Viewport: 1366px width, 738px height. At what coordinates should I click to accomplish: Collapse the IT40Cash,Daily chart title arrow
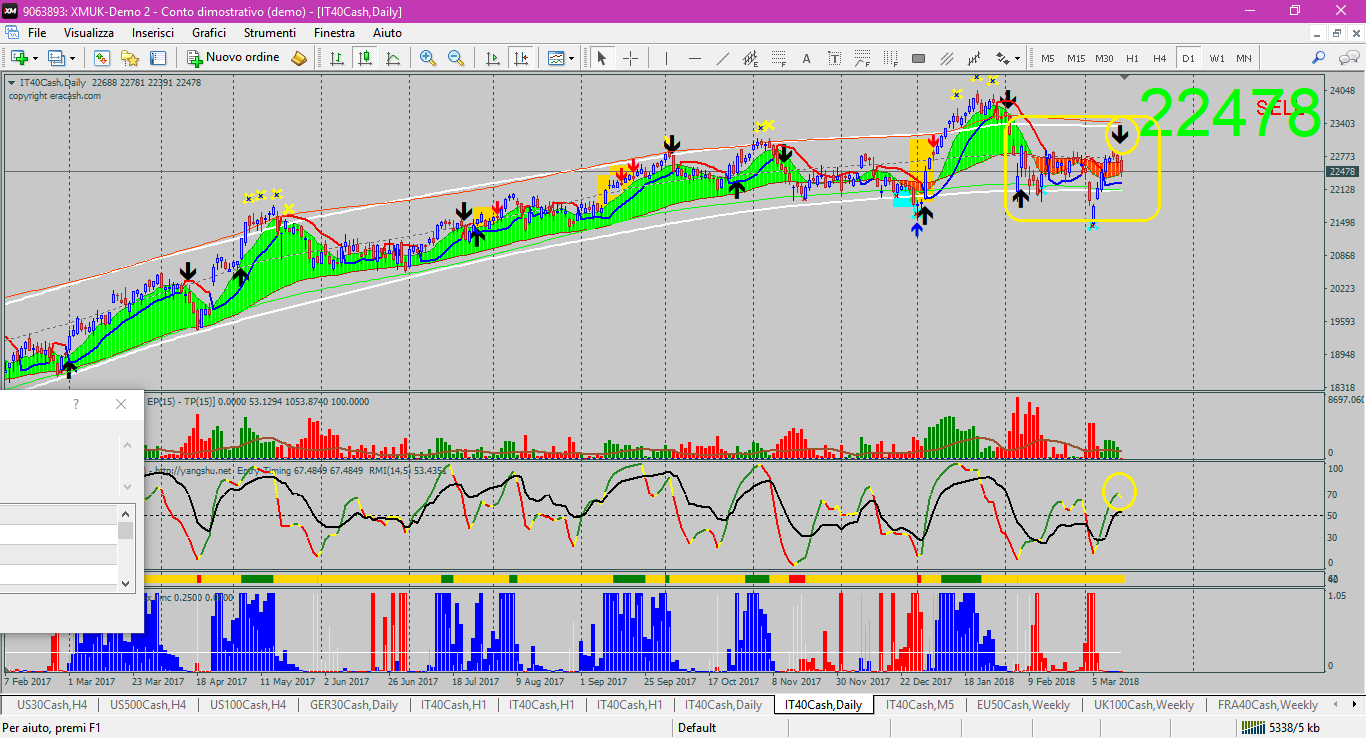pyautogui.click(x=11, y=83)
